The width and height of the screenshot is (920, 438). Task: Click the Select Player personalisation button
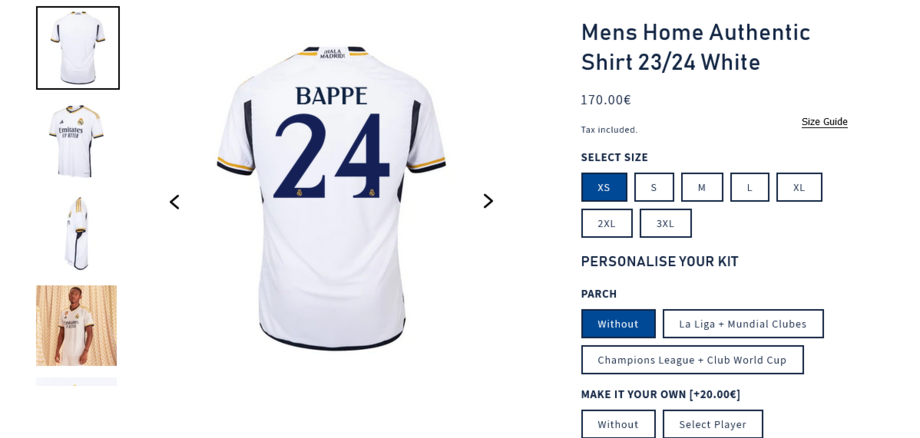point(713,424)
